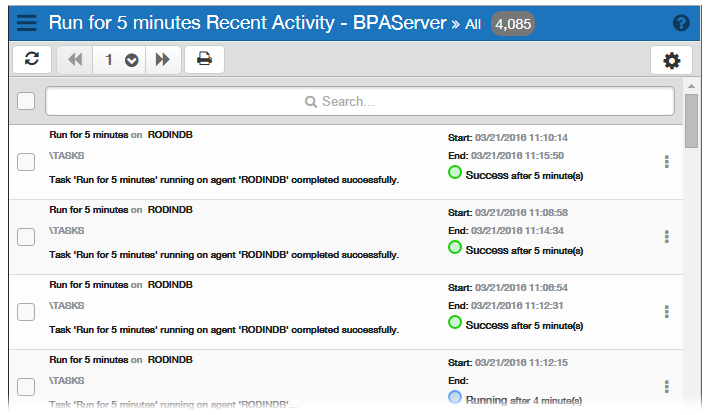The width and height of the screenshot is (708, 415).
Task: Toggle the select-all checkbox
Action: [x=26, y=101]
